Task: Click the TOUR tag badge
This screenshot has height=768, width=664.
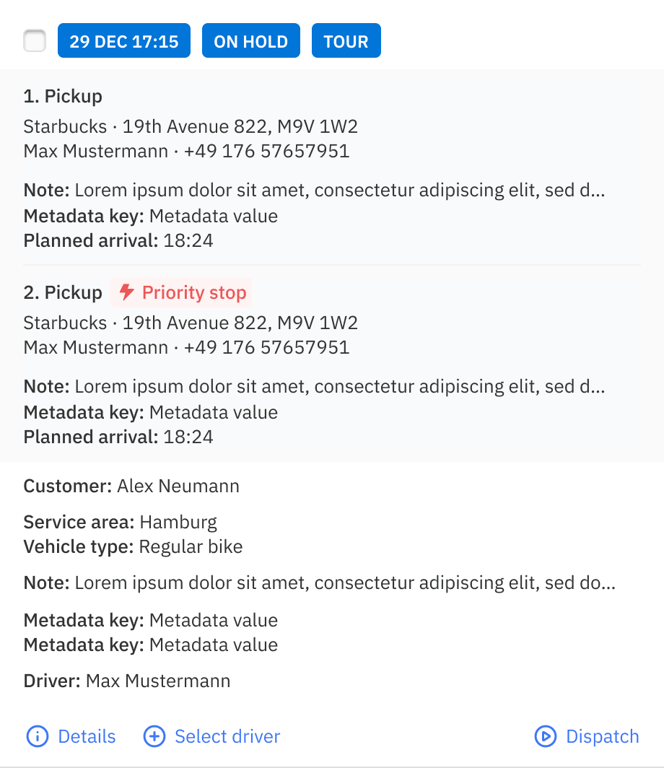Action: tap(346, 41)
